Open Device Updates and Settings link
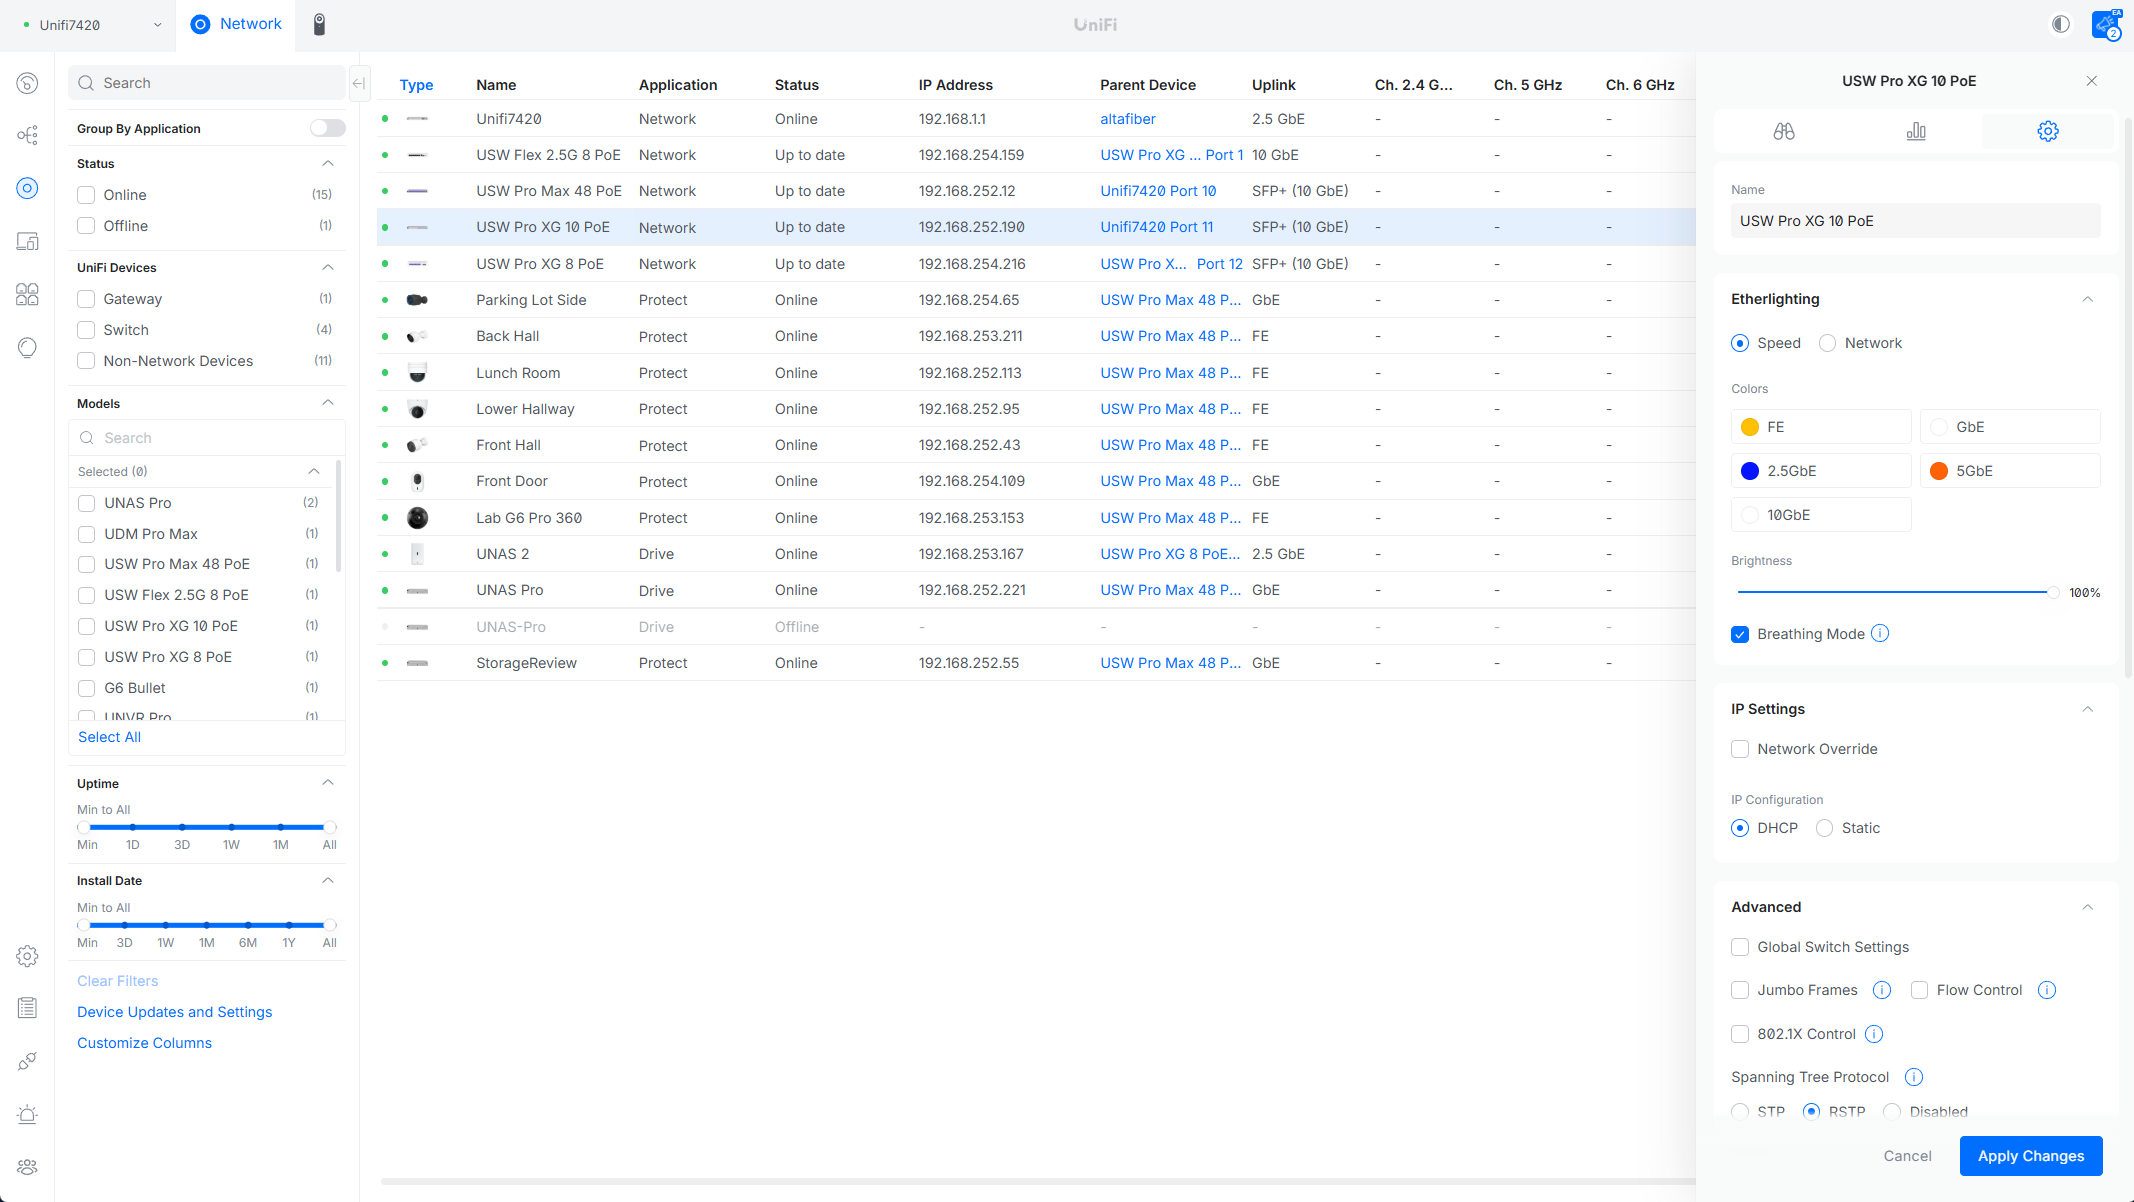Viewport: 2134px width, 1202px height. pyautogui.click(x=174, y=1012)
